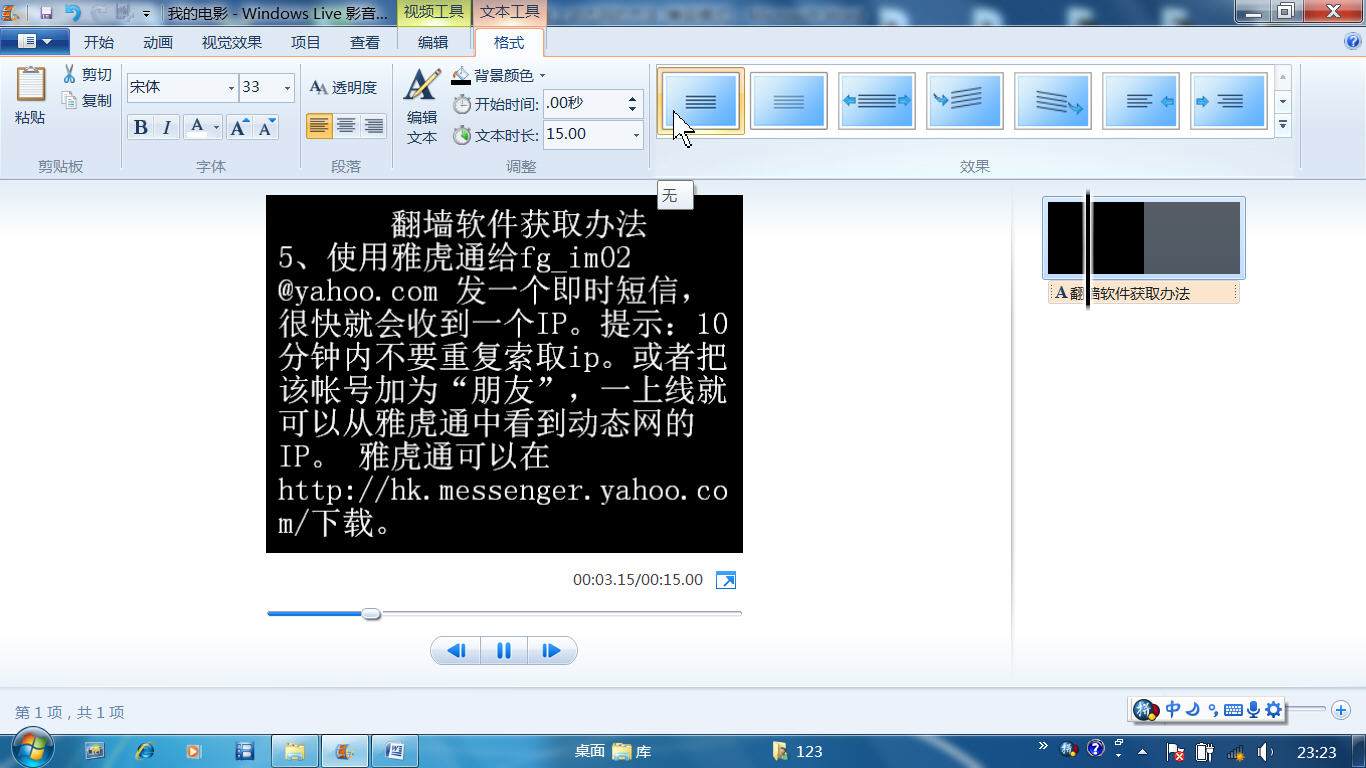Switch to the 动画 ribbon tab
This screenshot has width=1366, height=768.
pos(158,42)
